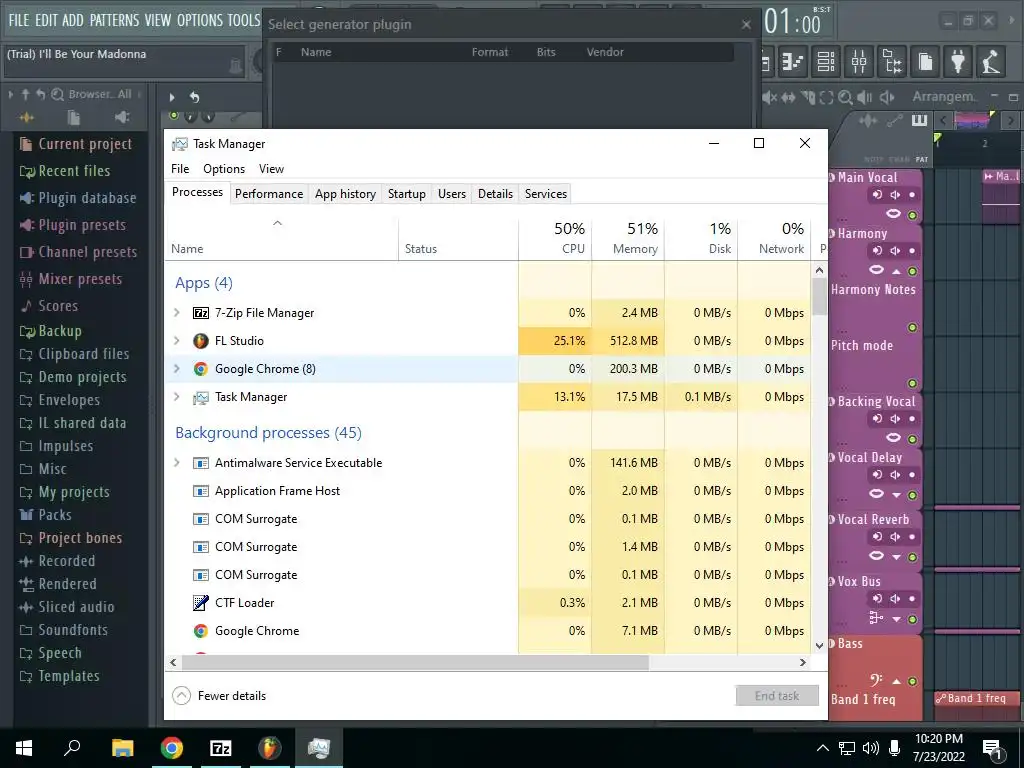
Task: Expand Antimalware Service Executable row
Action: [177, 463]
